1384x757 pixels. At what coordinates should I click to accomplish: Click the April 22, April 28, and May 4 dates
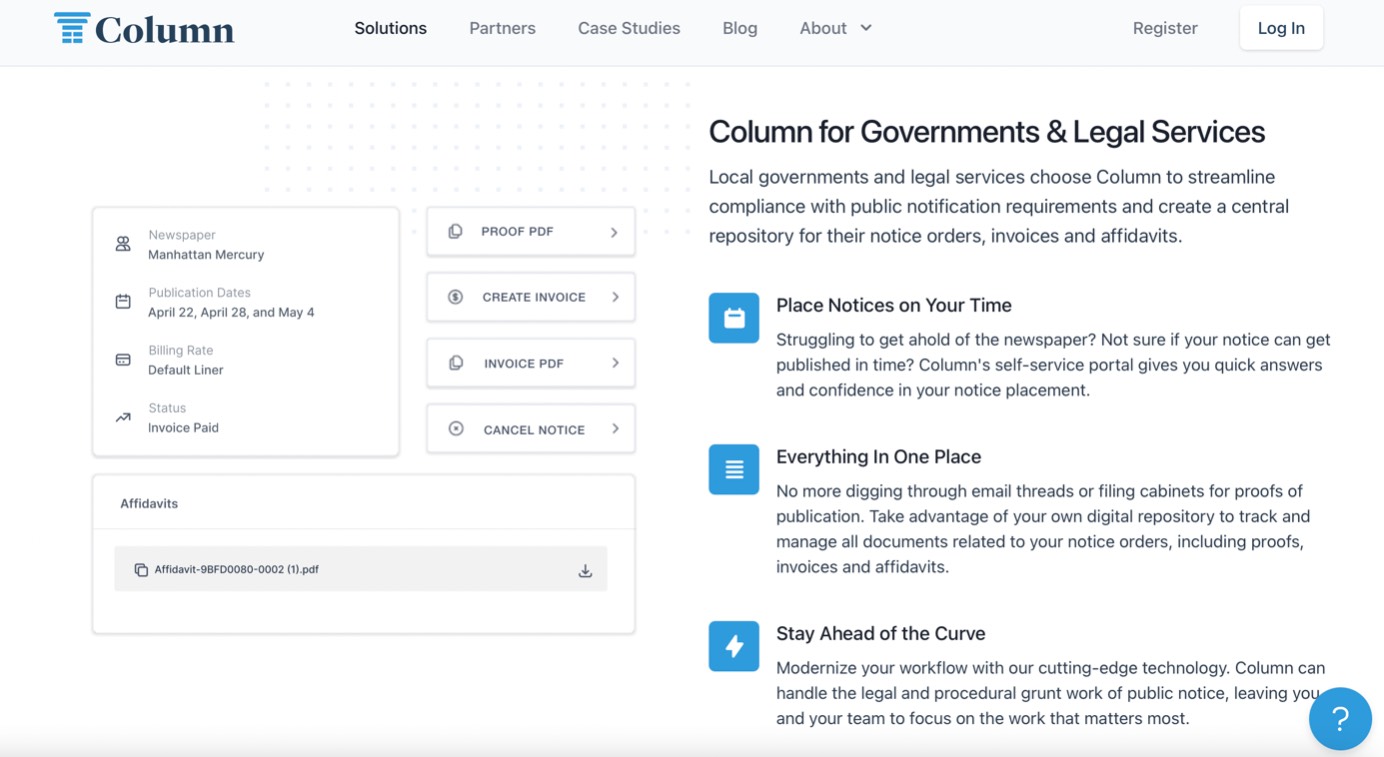tap(231, 313)
